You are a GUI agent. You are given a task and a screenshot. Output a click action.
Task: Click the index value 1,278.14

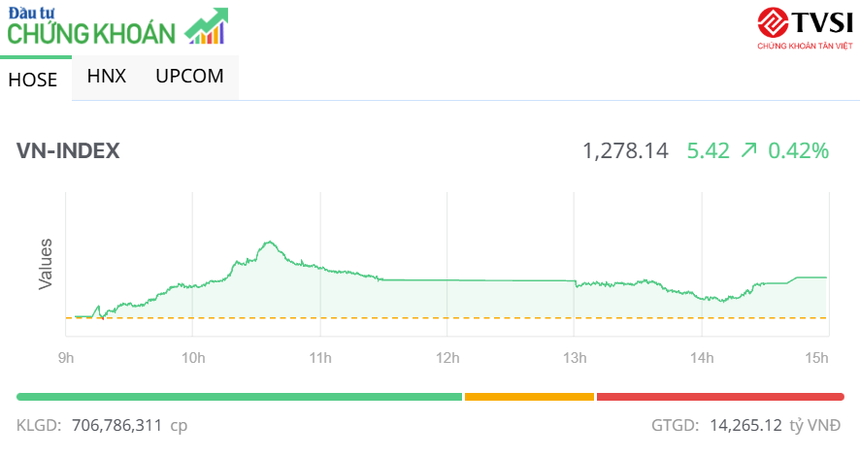coord(625,151)
